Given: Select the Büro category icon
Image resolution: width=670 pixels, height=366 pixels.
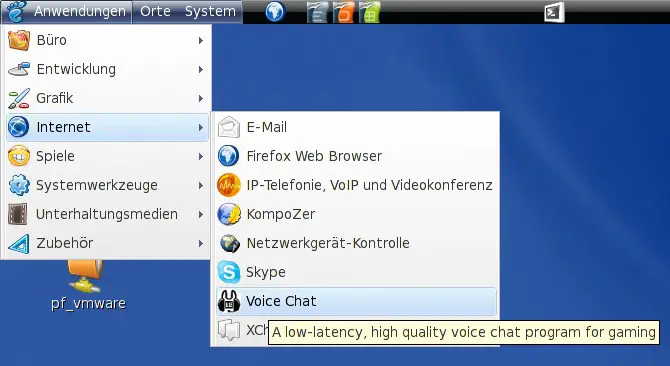Looking at the screenshot, I should click(x=19, y=40).
